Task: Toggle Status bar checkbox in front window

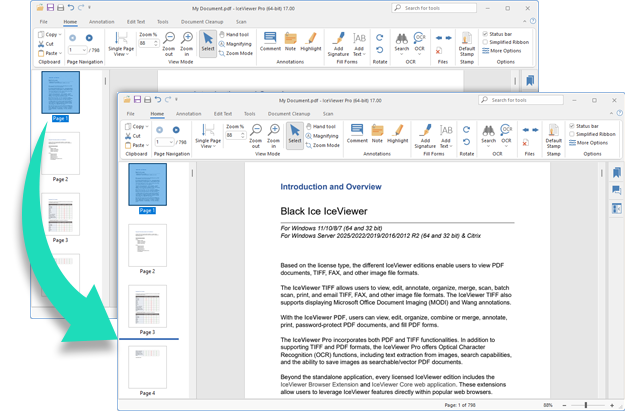Action: pos(572,126)
